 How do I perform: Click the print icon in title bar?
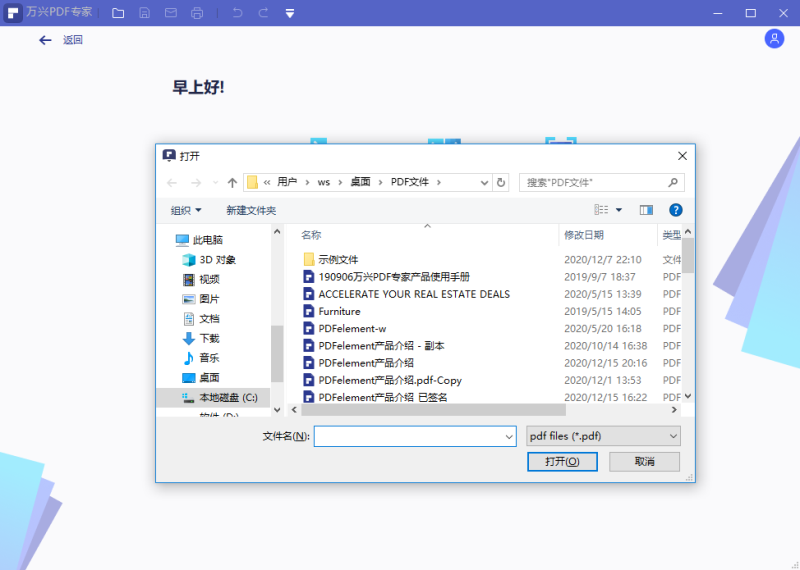(x=197, y=13)
